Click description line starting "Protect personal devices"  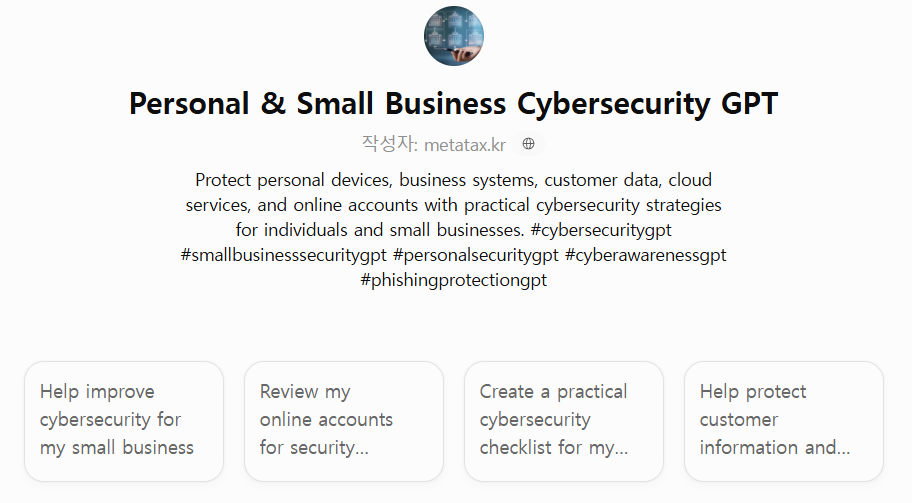point(454,180)
